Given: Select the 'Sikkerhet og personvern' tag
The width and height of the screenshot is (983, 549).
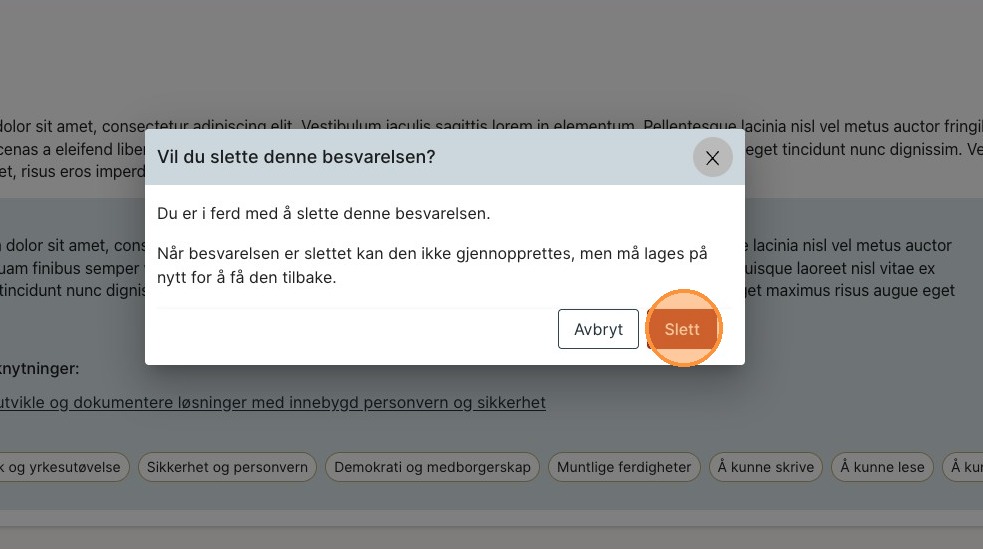Looking at the screenshot, I should point(227,467).
